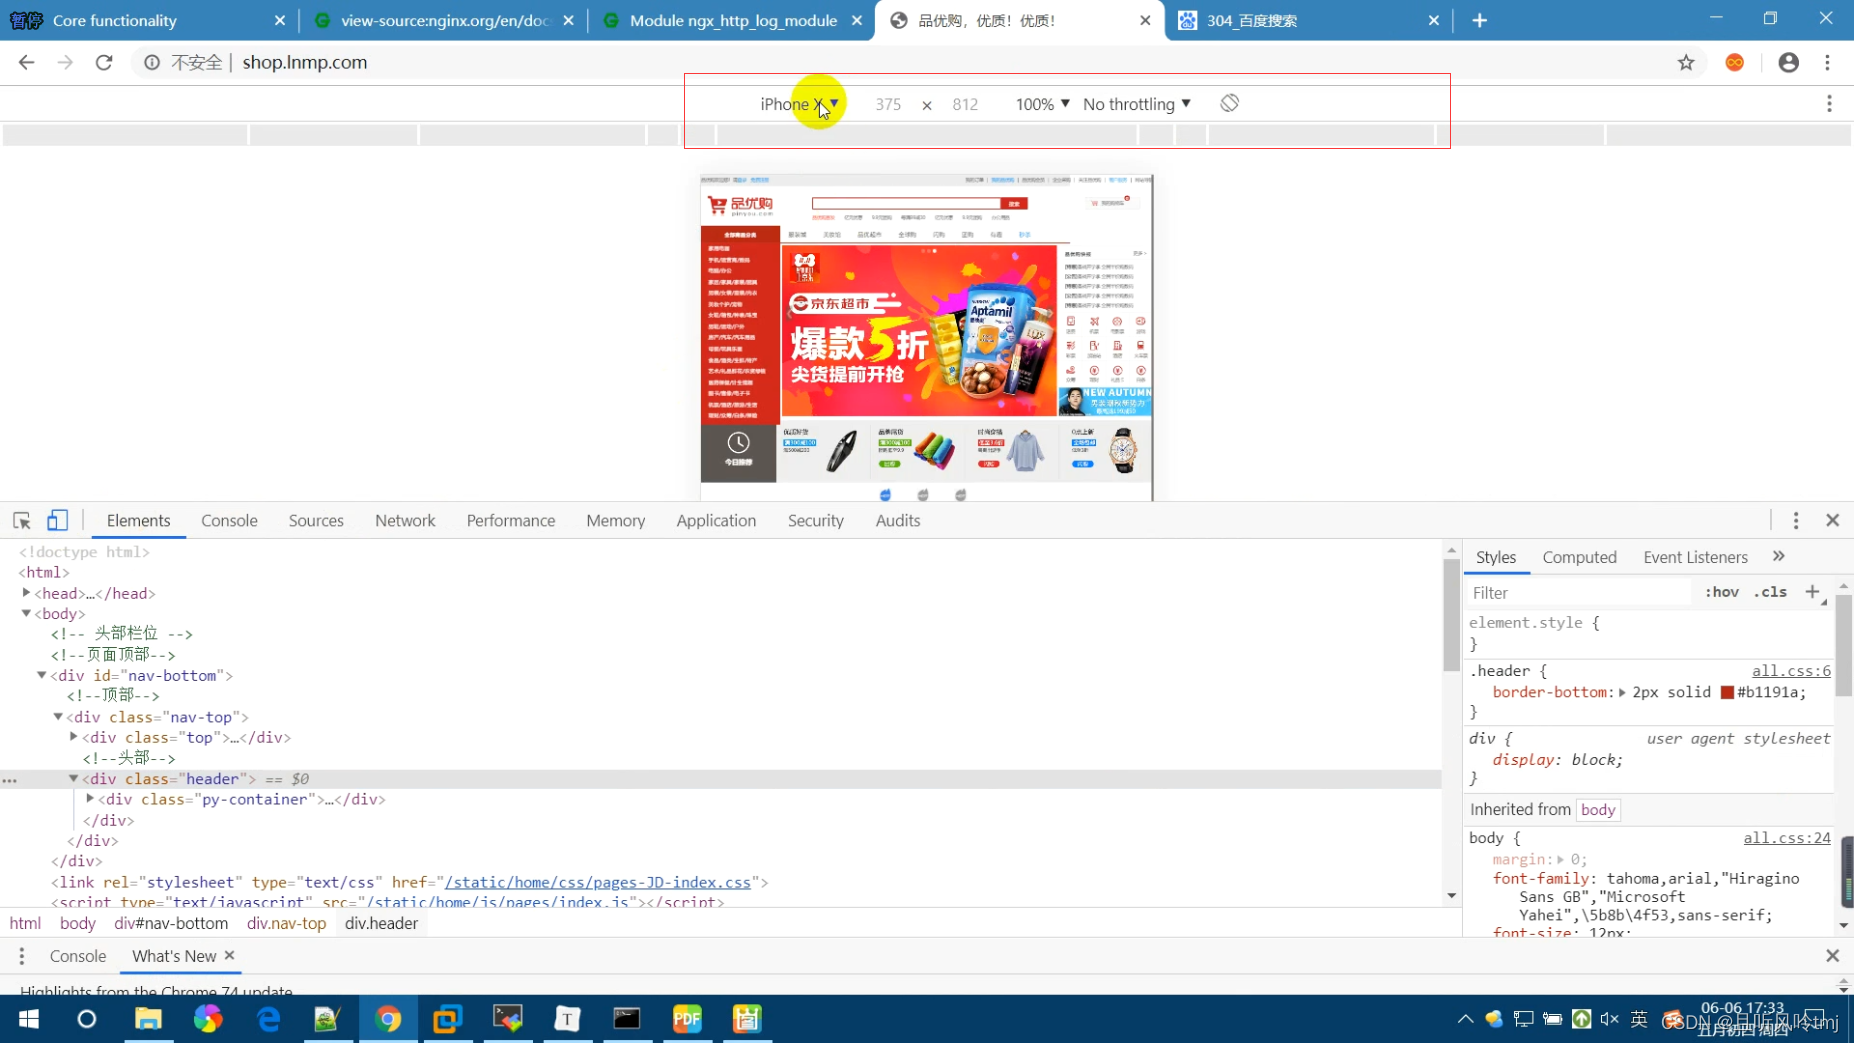The image size is (1854, 1043).
Task: Open a new browser tab
Action: tap(1479, 20)
